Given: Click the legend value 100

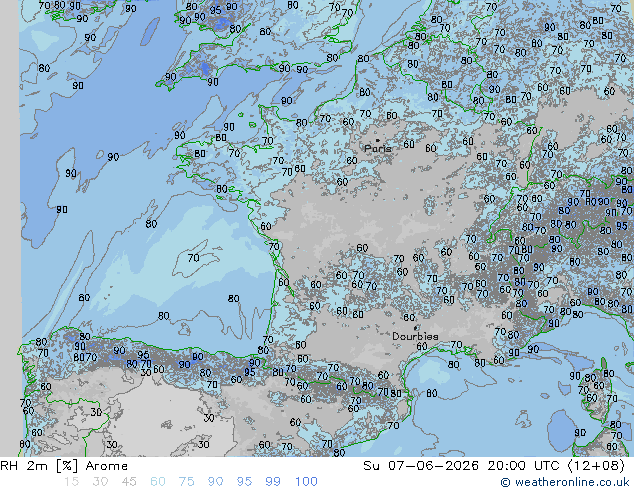Looking at the screenshot, I should click(x=306, y=482).
